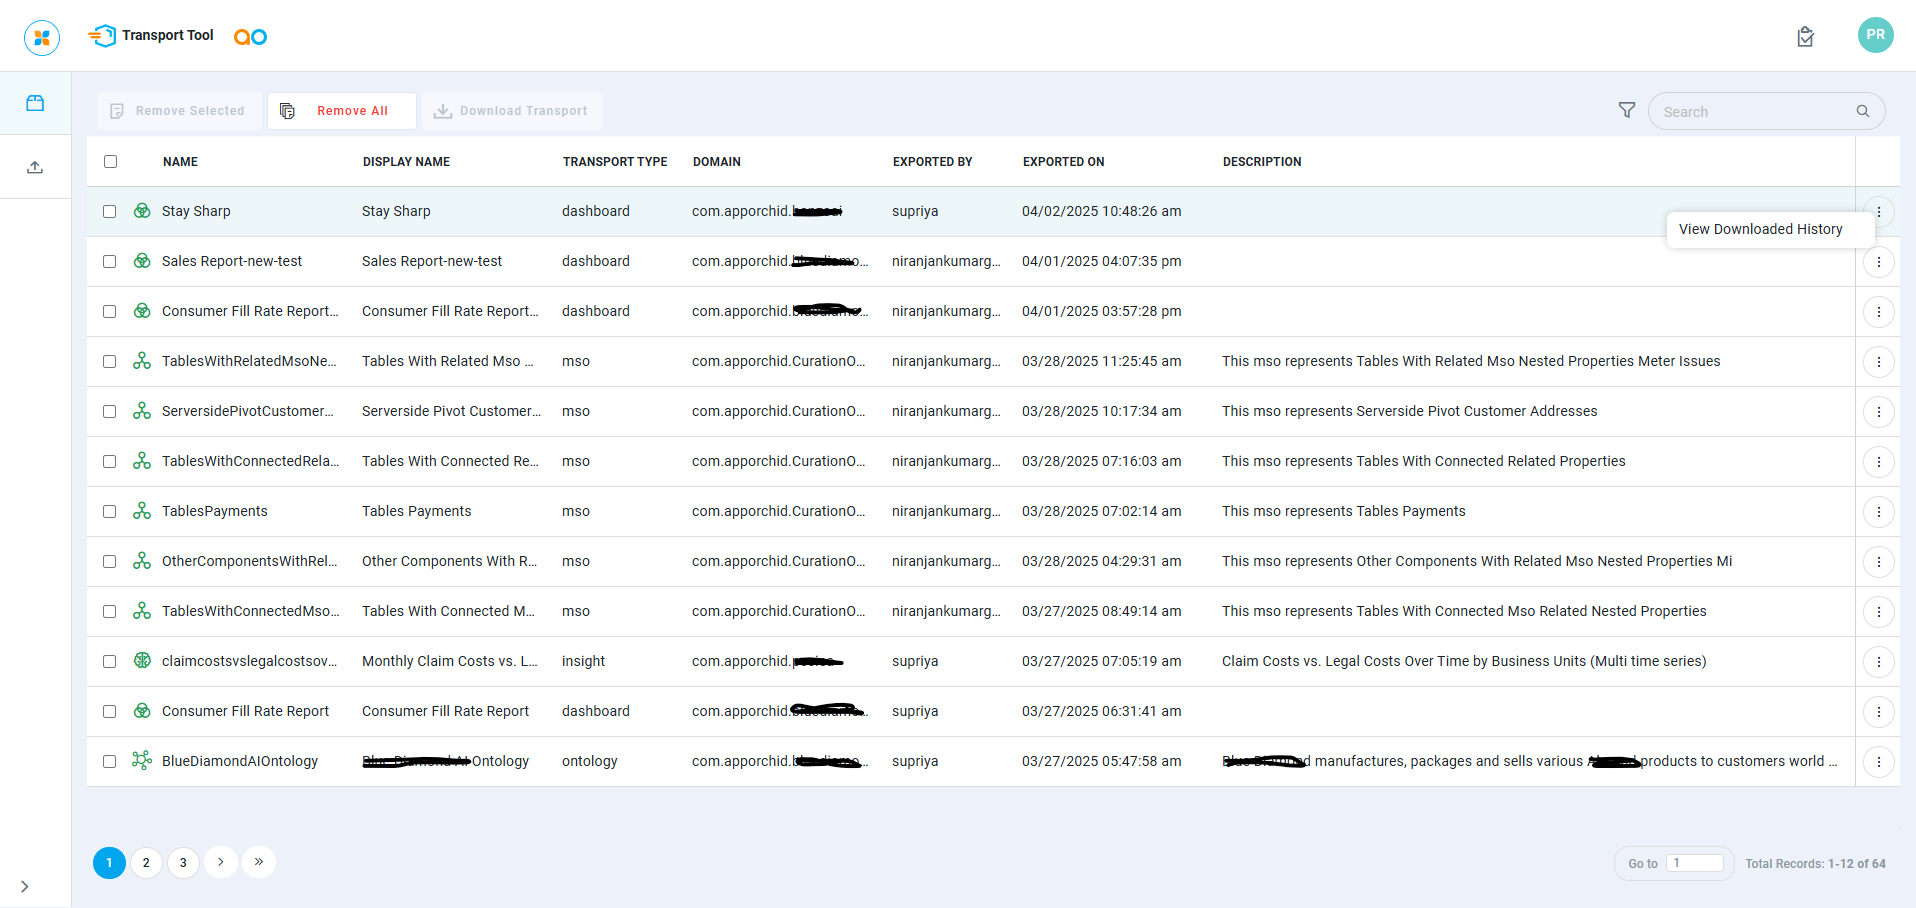Open the clipboard tasks icon in header
This screenshot has width=1916, height=908.
tap(1805, 37)
